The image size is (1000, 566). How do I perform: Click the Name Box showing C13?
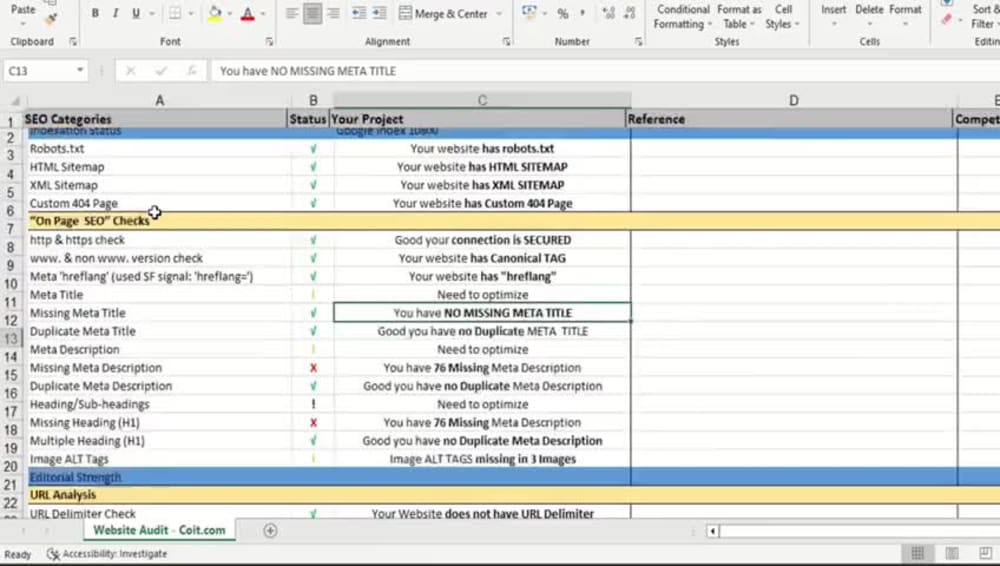(x=39, y=71)
